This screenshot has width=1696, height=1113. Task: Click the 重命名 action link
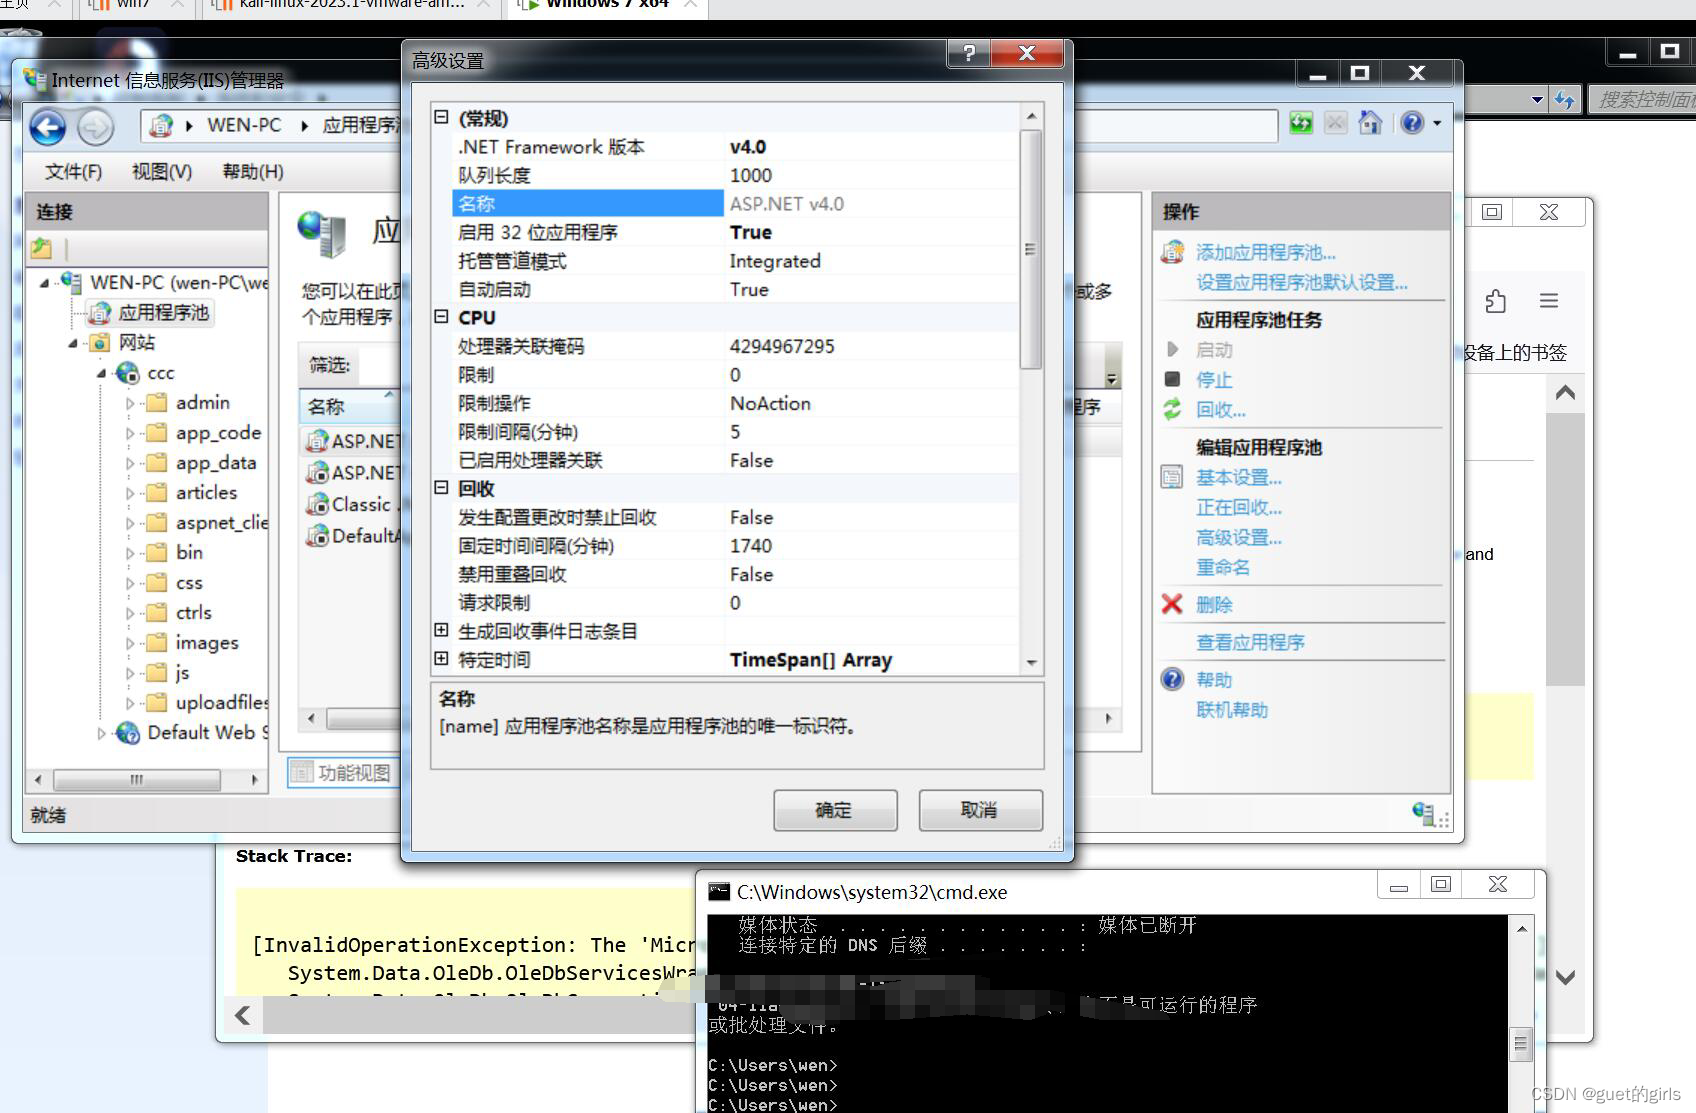tap(1223, 568)
